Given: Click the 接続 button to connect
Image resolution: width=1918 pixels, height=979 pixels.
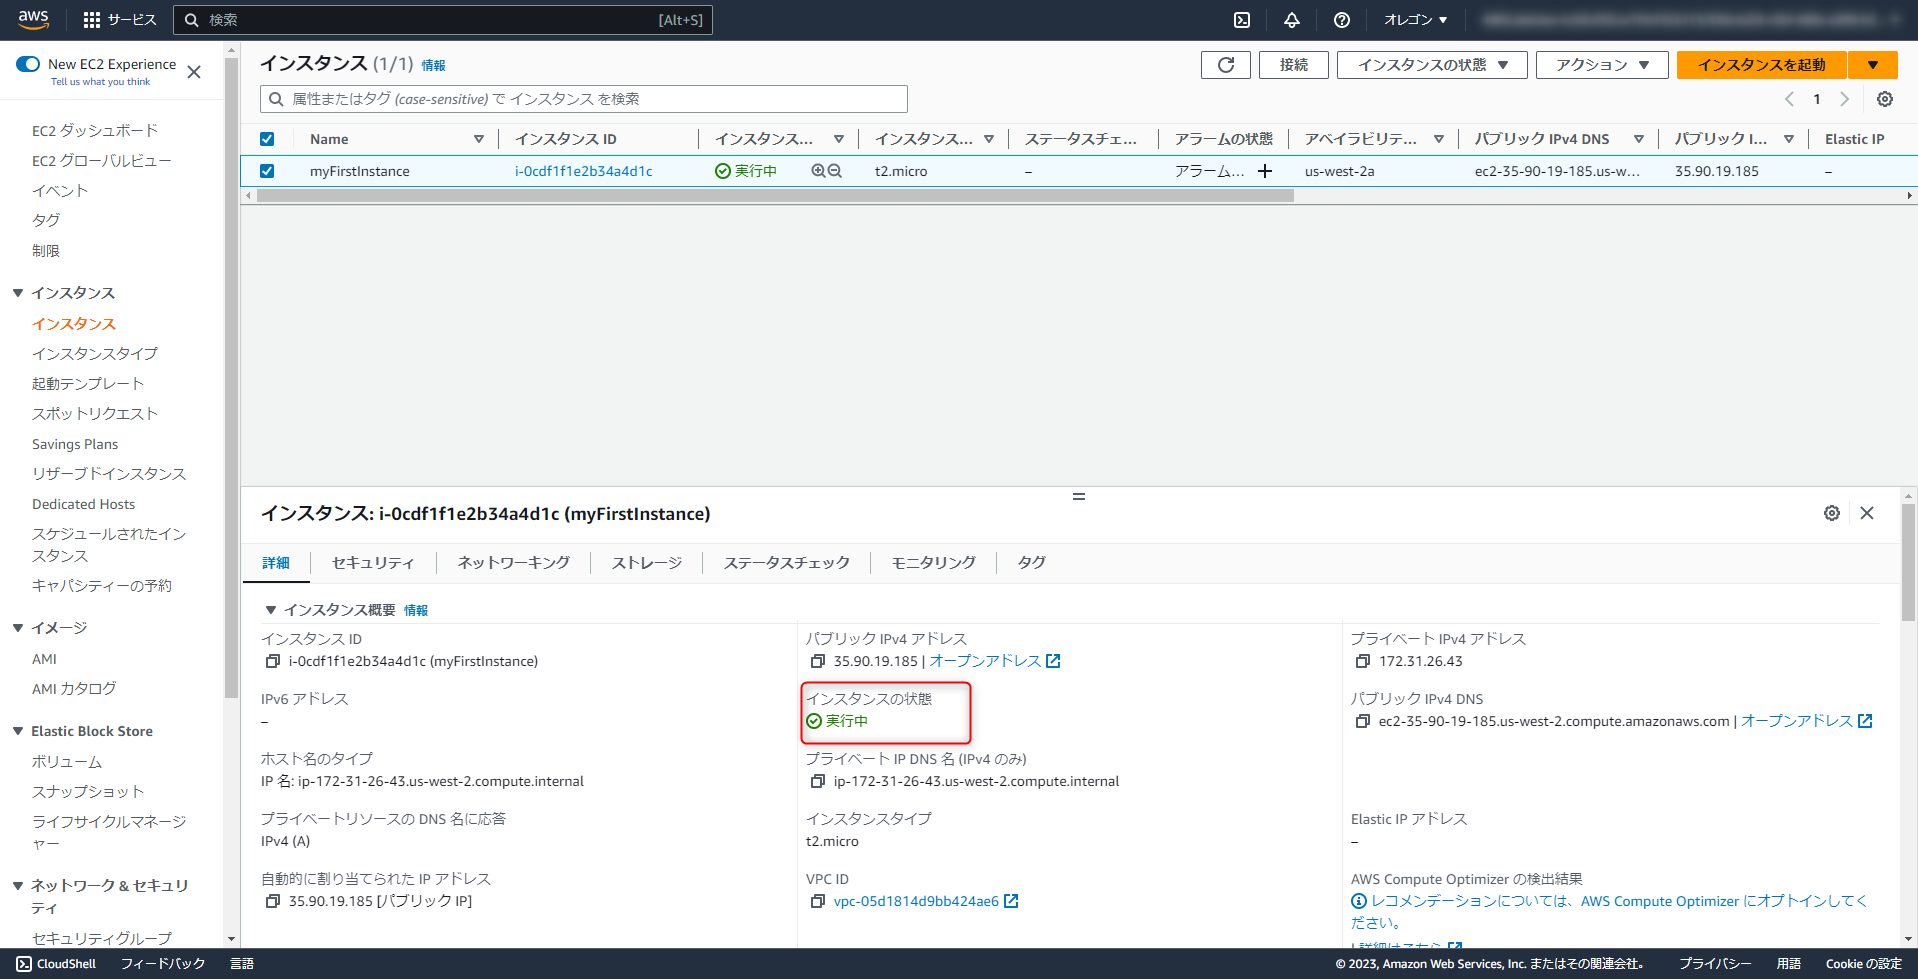Looking at the screenshot, I should [1293, 64].
